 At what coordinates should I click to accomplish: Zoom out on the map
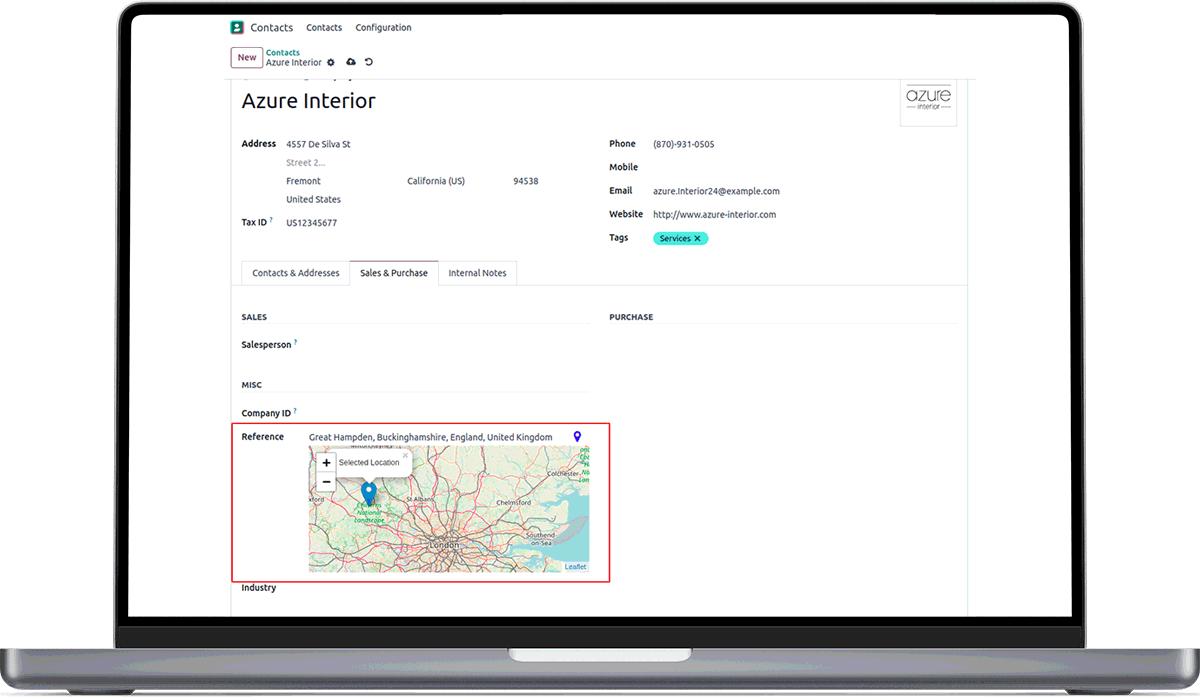coord(326,481)
